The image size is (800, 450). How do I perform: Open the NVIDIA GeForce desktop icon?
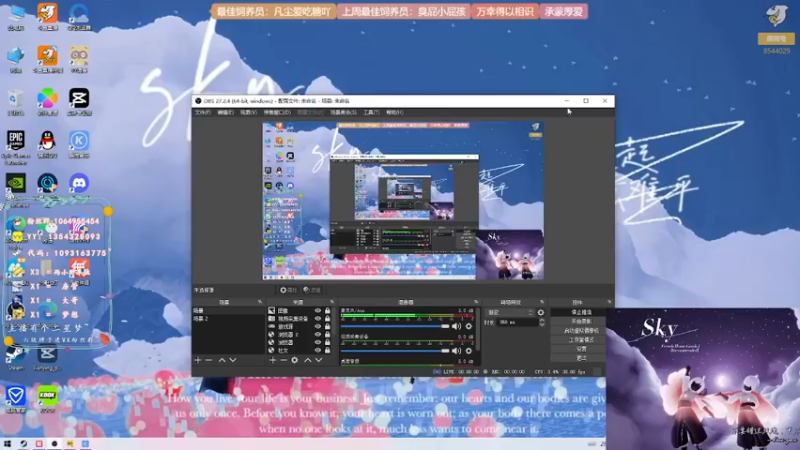(x=16, y=183)
